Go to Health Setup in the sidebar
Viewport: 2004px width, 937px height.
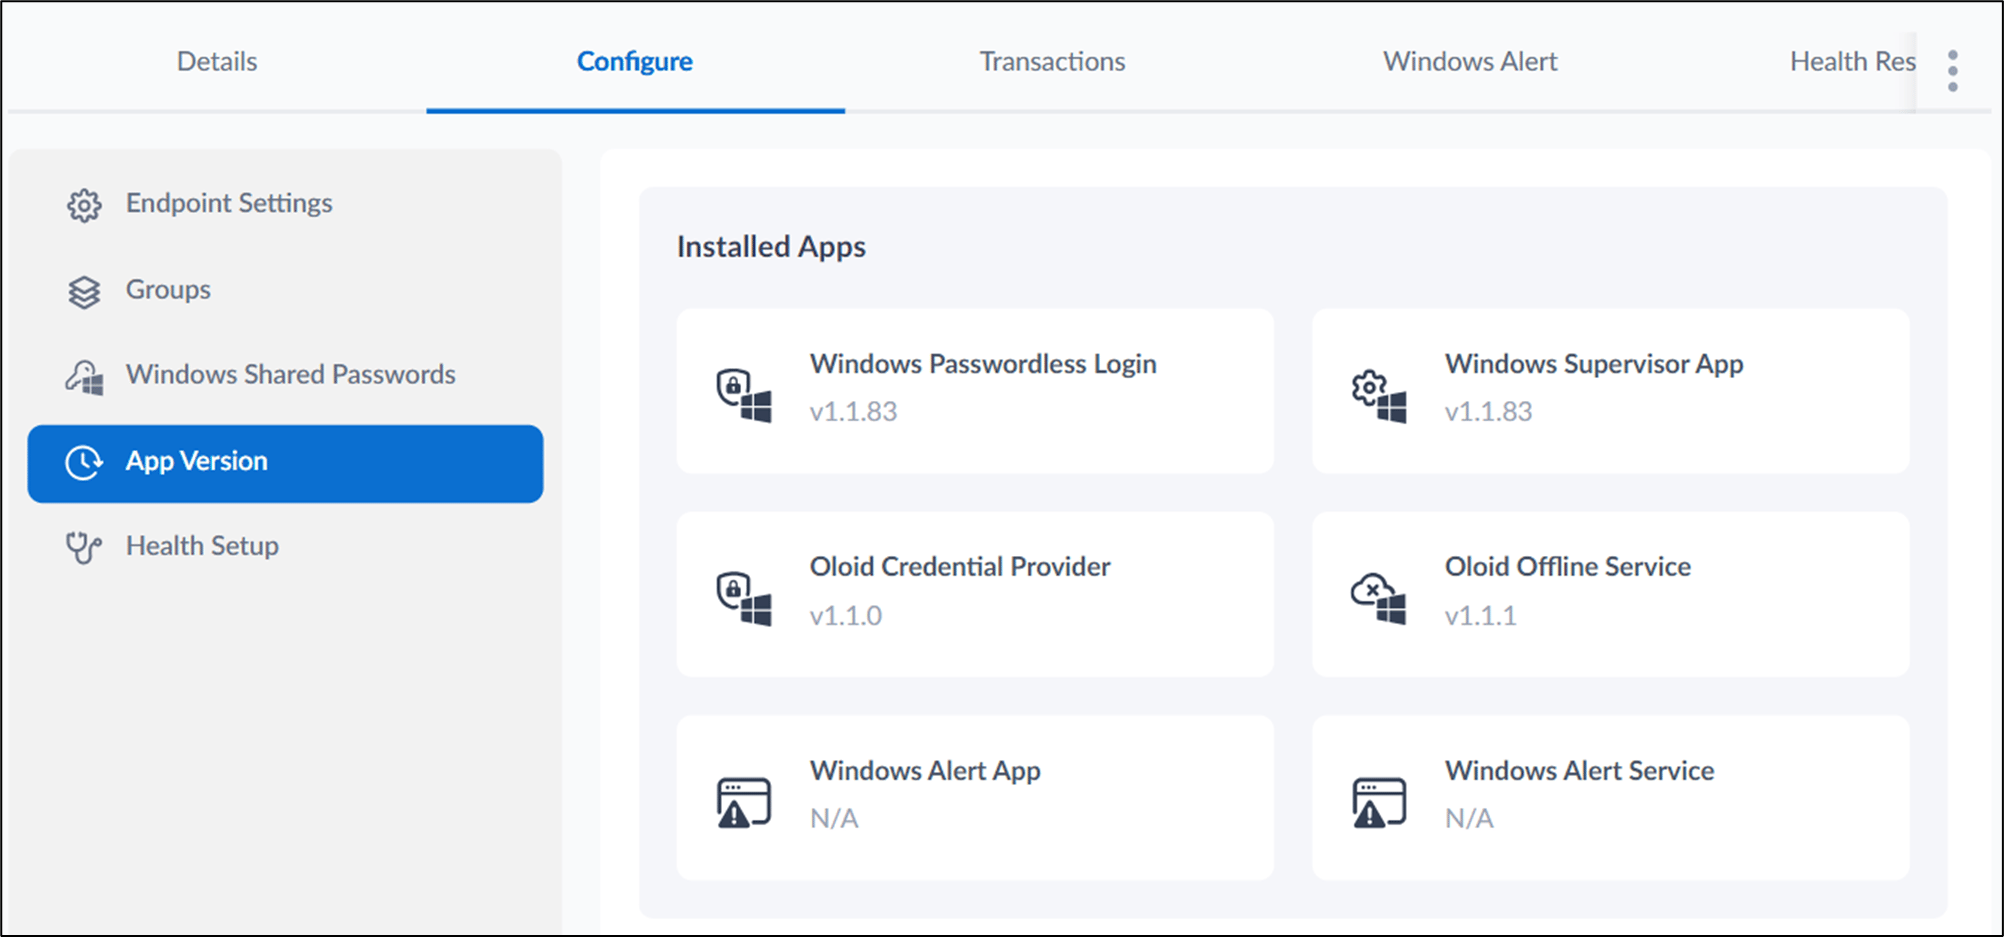coord(286,547)
